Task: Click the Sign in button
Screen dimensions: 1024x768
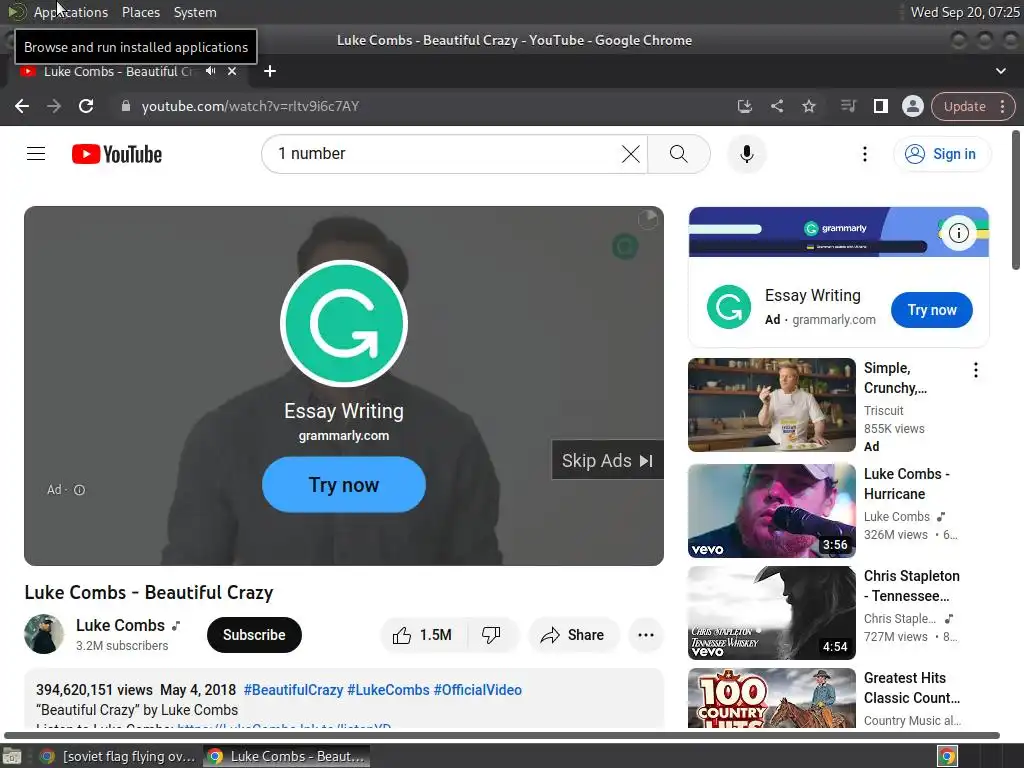Action: pyautogui.click(x=942, y=154)
